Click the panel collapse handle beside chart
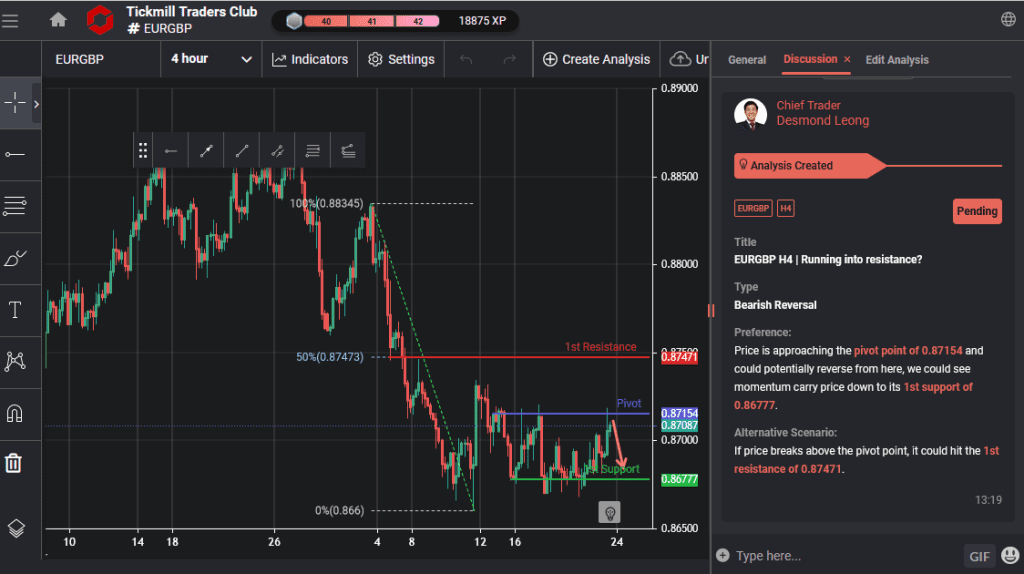The width and height of the screenshot is (1024, 574). coord(711,311)
